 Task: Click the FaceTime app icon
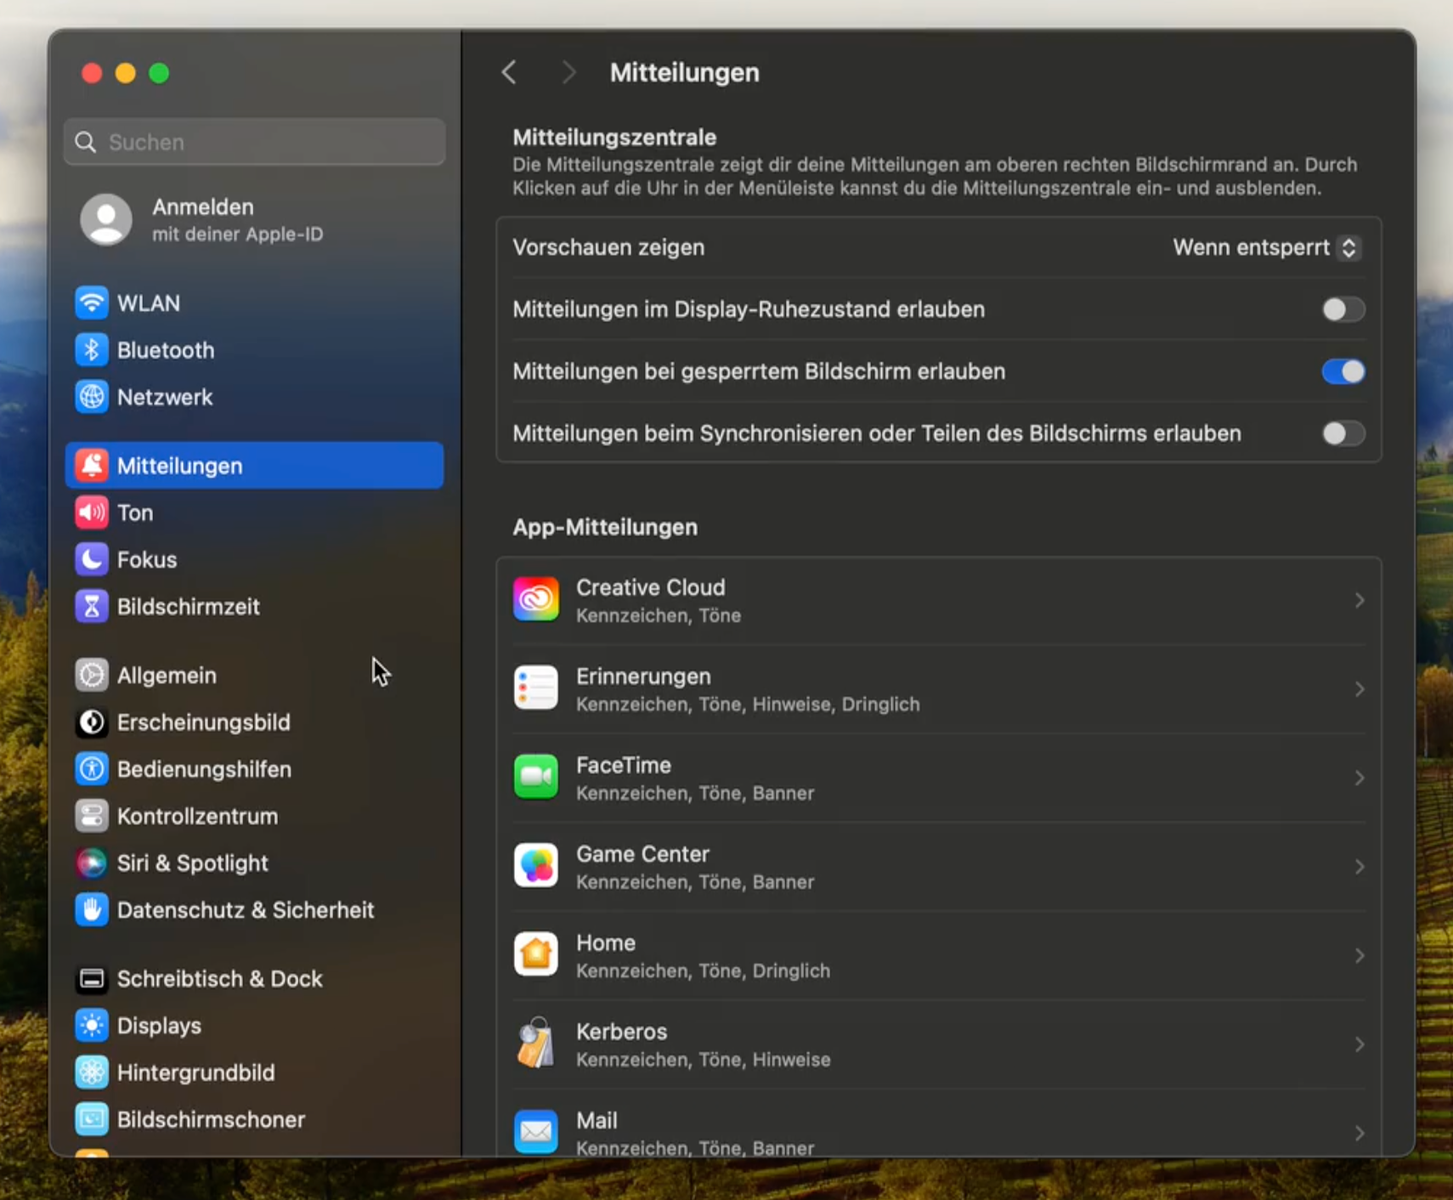click(x=536, y=778)
